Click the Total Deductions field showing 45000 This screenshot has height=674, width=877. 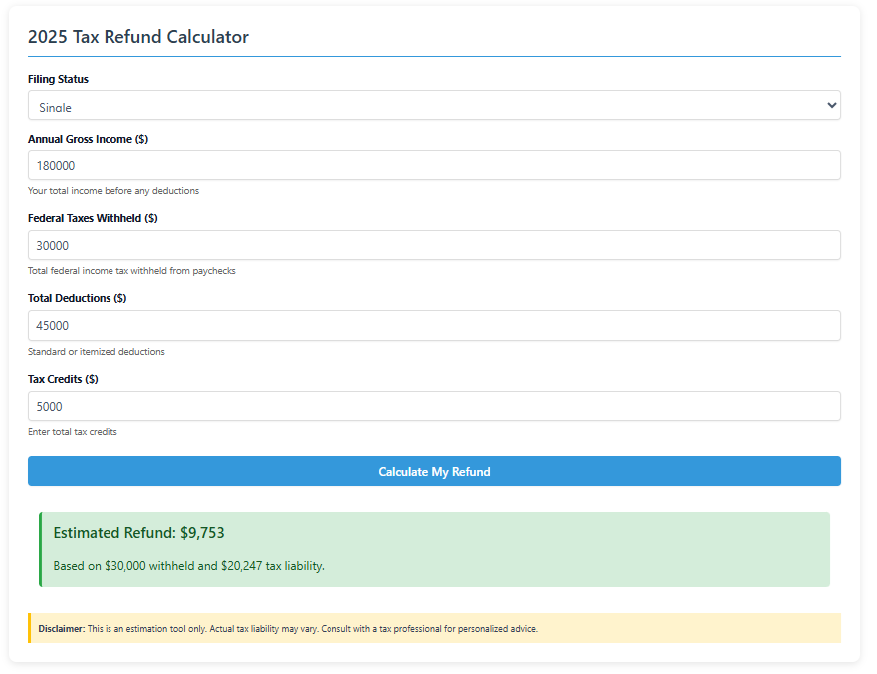coord(434,325)
